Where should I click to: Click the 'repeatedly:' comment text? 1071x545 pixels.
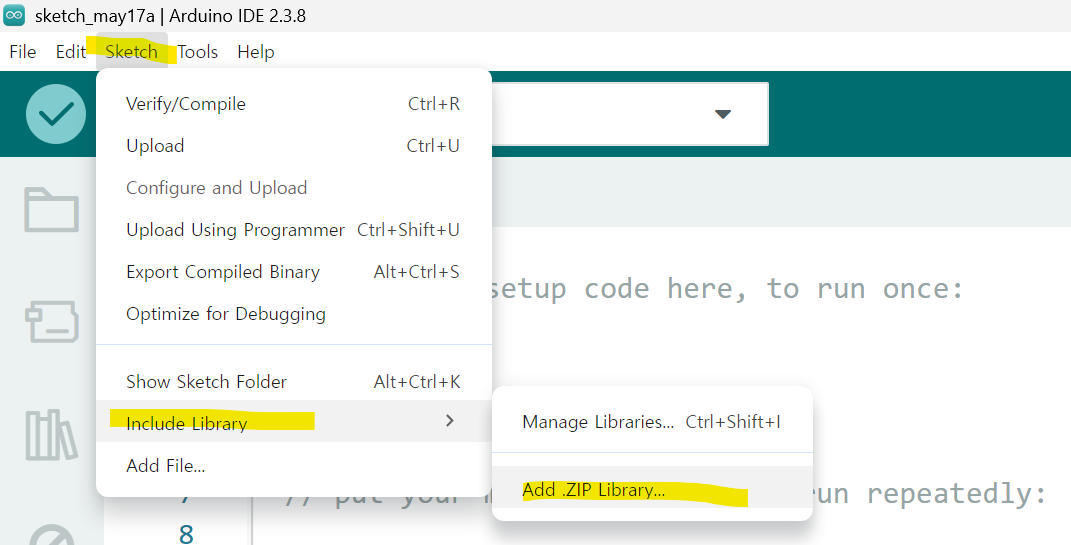coord(956,493)
